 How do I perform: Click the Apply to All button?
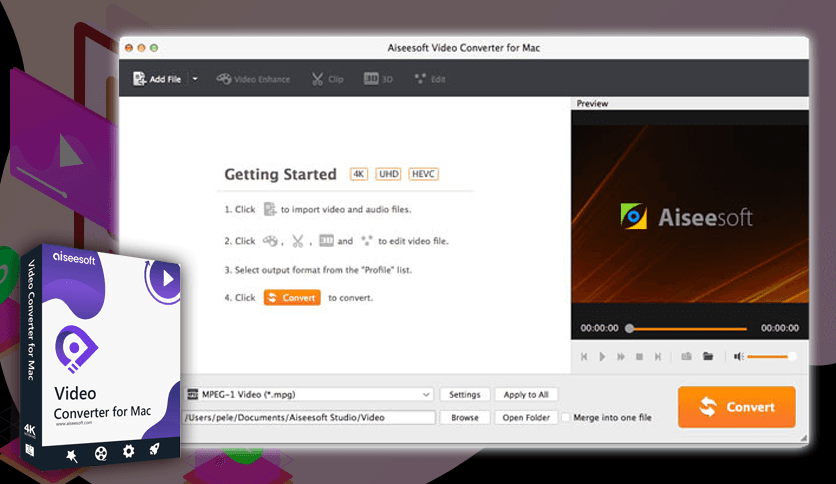pos(526,394)
